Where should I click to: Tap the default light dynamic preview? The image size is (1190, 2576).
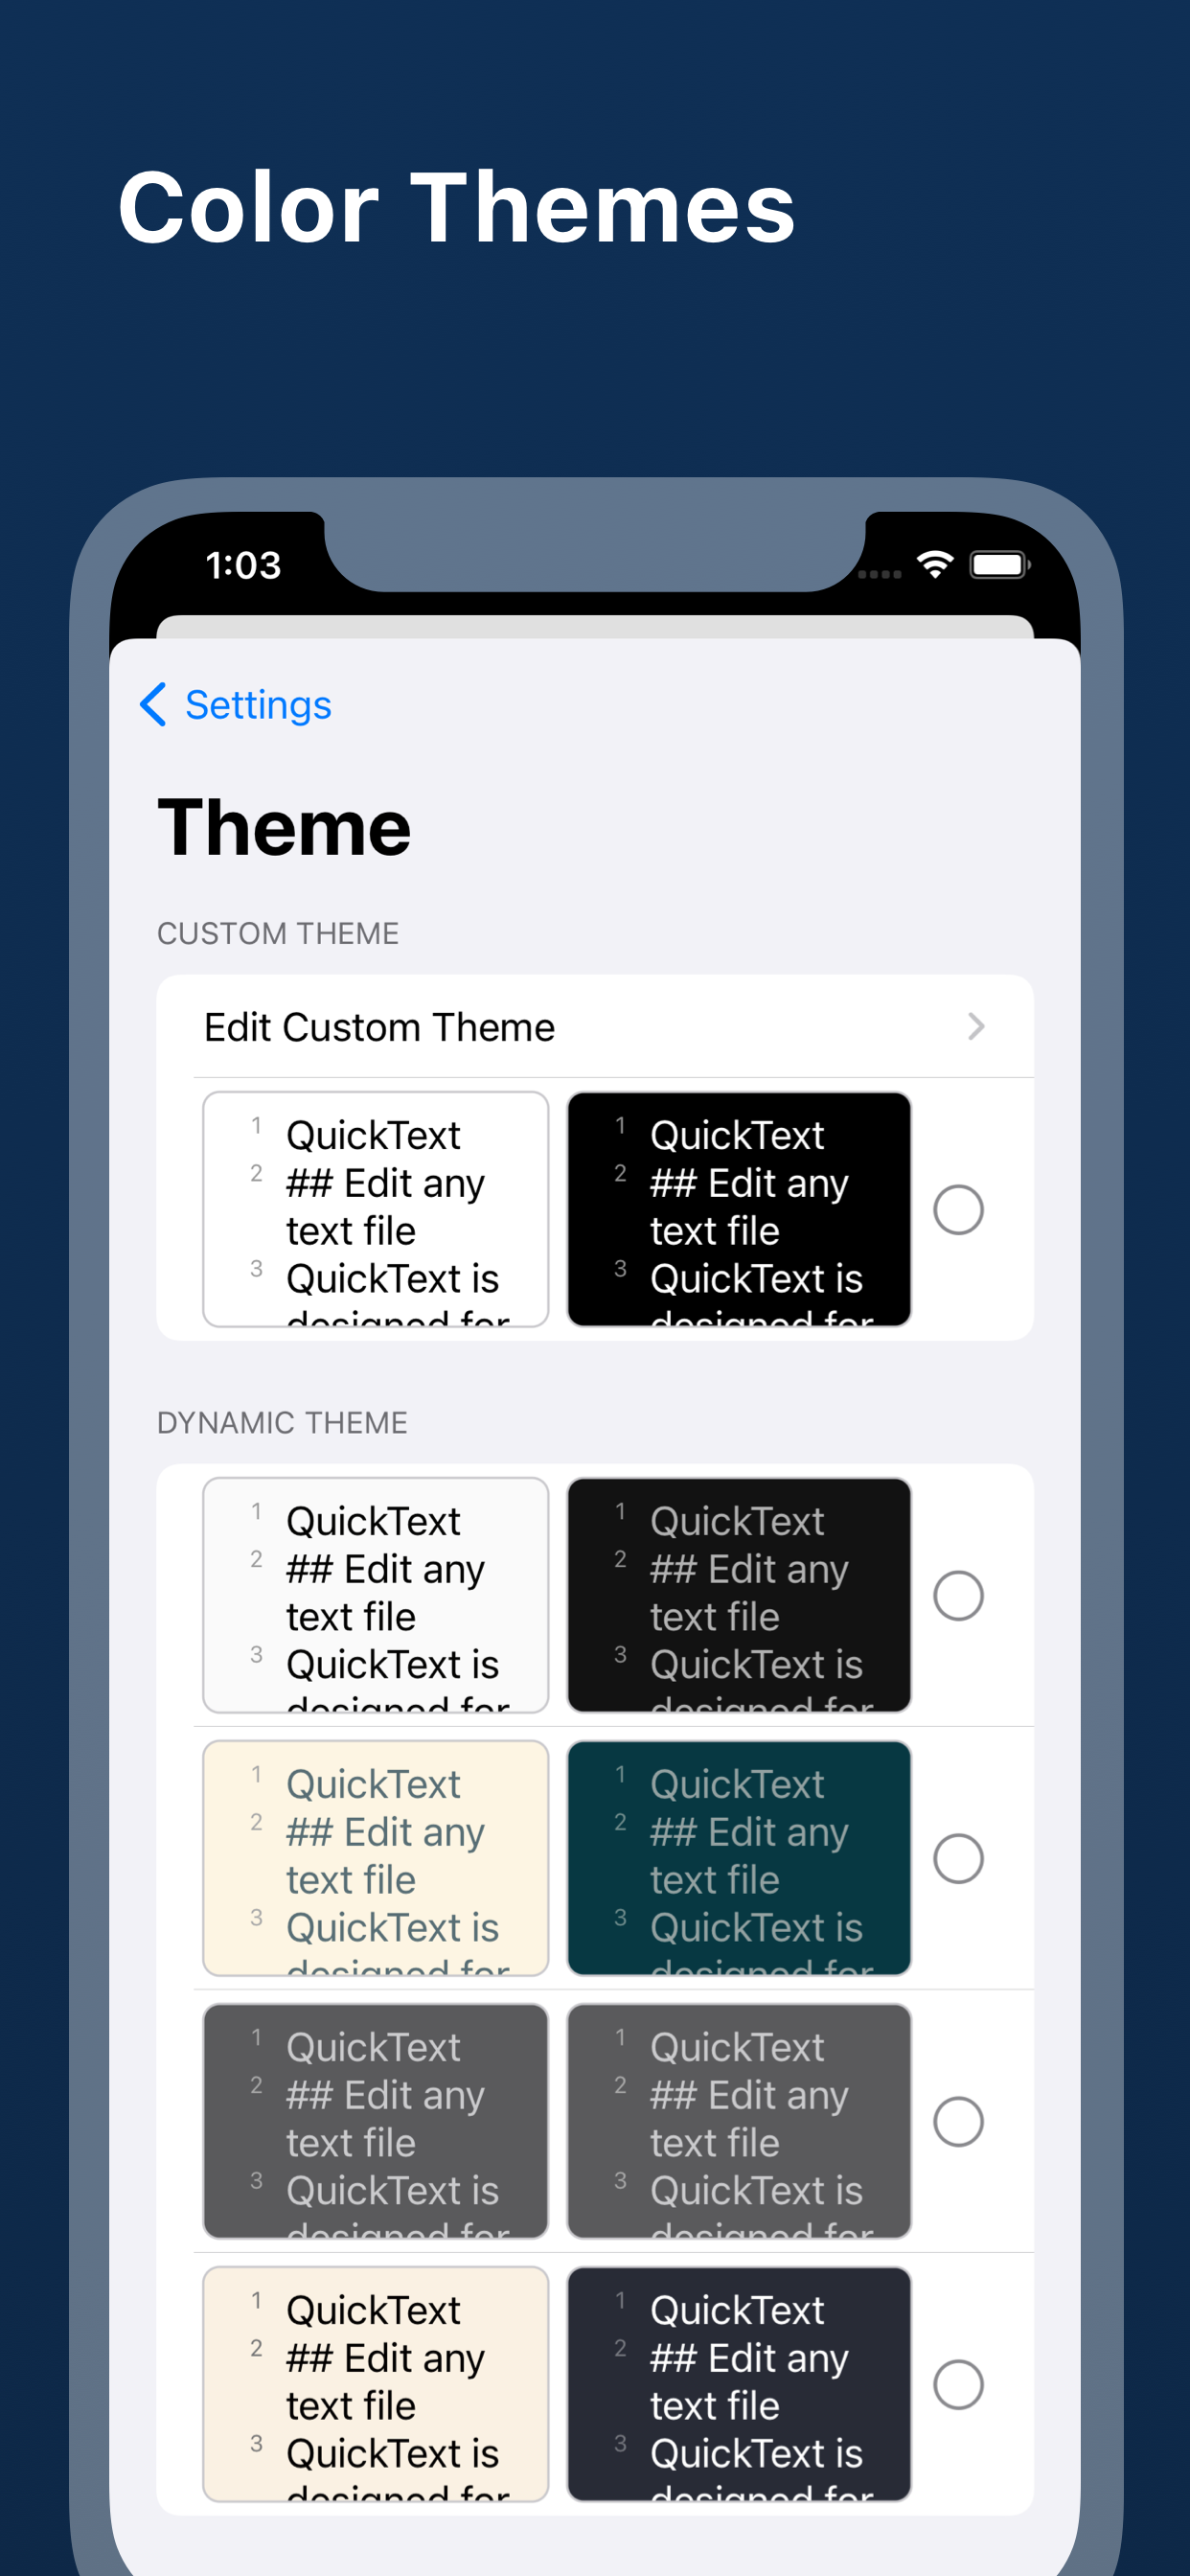(376, 1596)
